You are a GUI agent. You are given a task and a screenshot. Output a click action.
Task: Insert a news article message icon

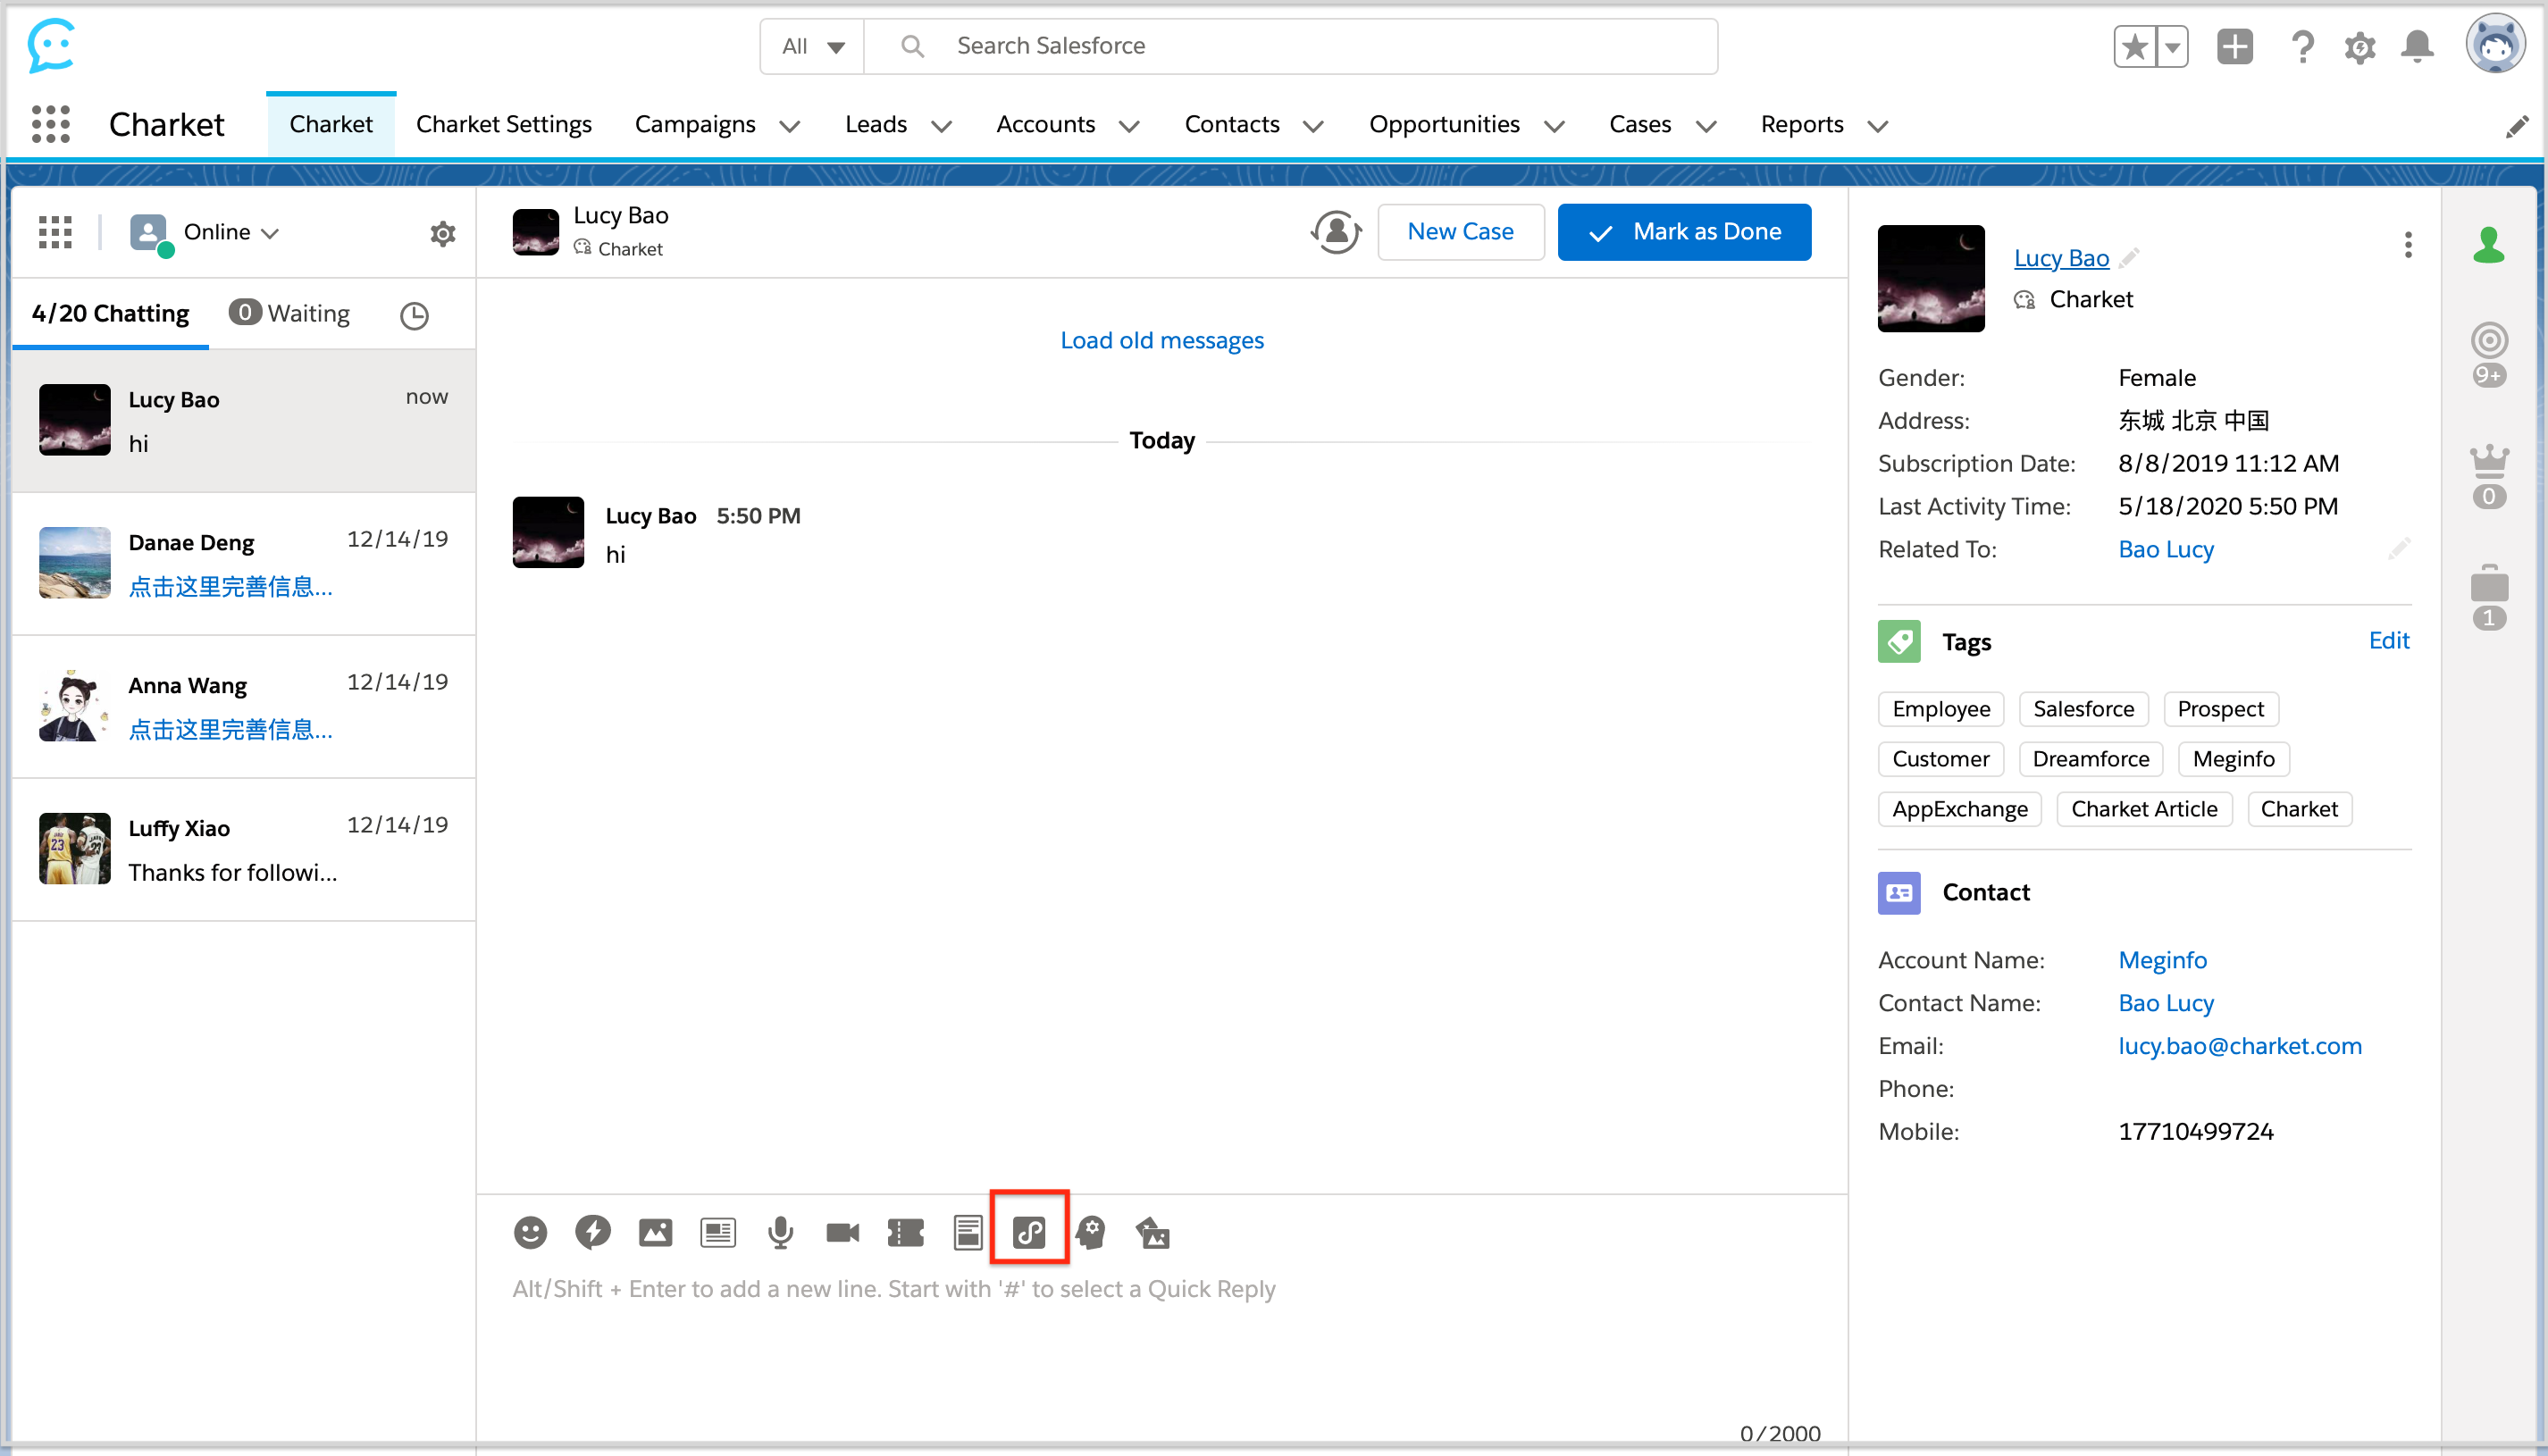718,1233
